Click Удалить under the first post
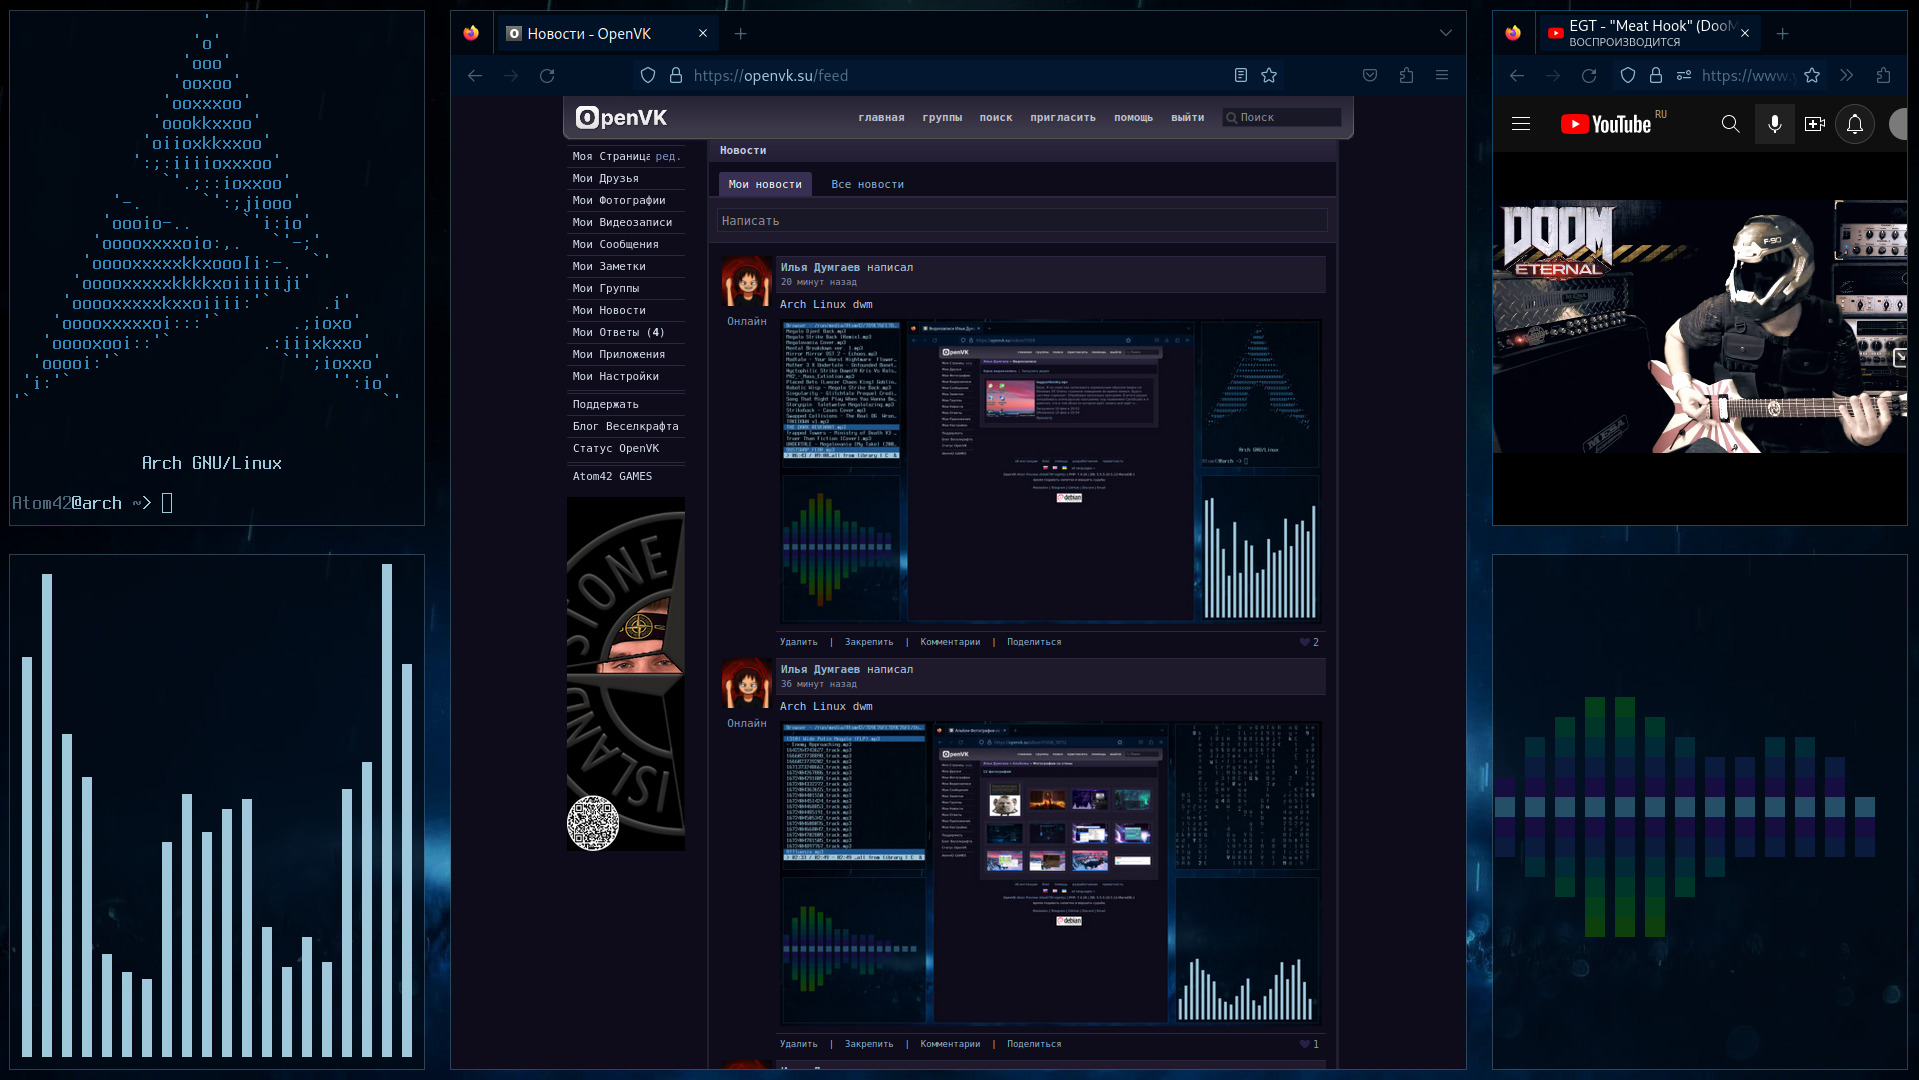This screenshot has height=1080, width=1919. (798, 642)
